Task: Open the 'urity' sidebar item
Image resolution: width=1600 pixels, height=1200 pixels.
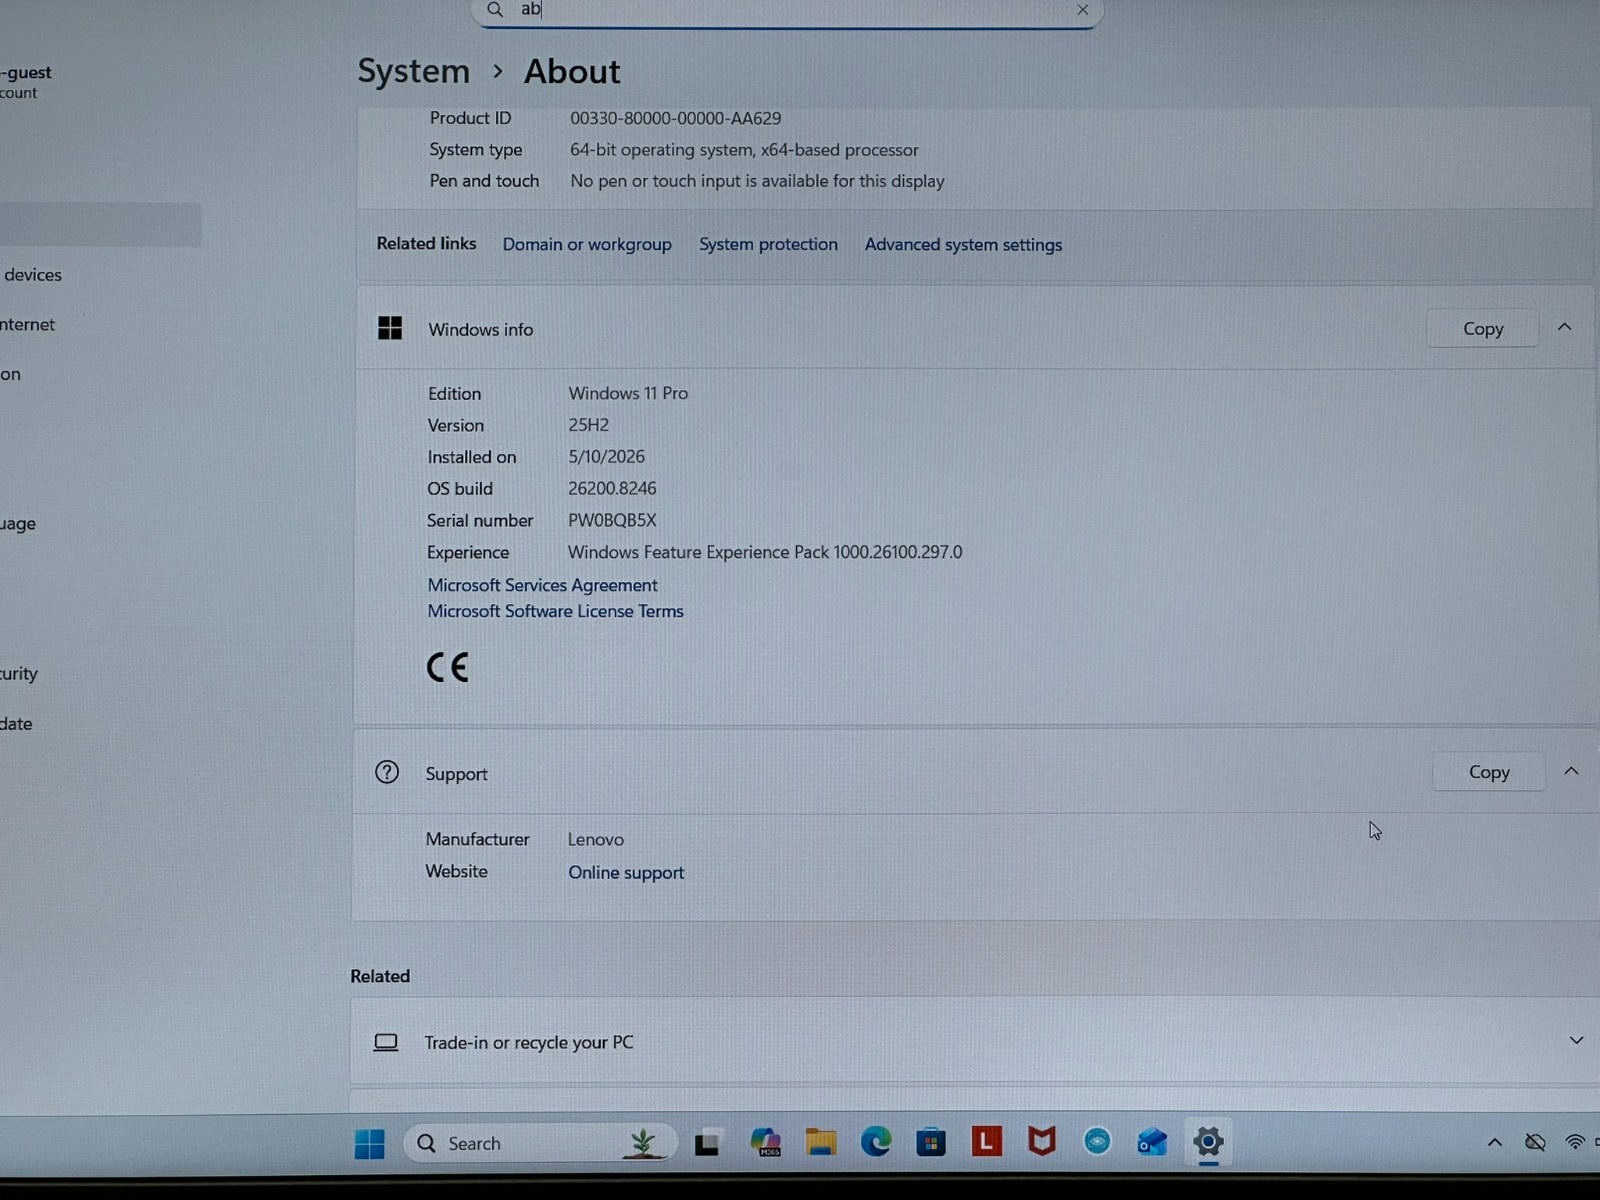Action: [x=19, y=674]
